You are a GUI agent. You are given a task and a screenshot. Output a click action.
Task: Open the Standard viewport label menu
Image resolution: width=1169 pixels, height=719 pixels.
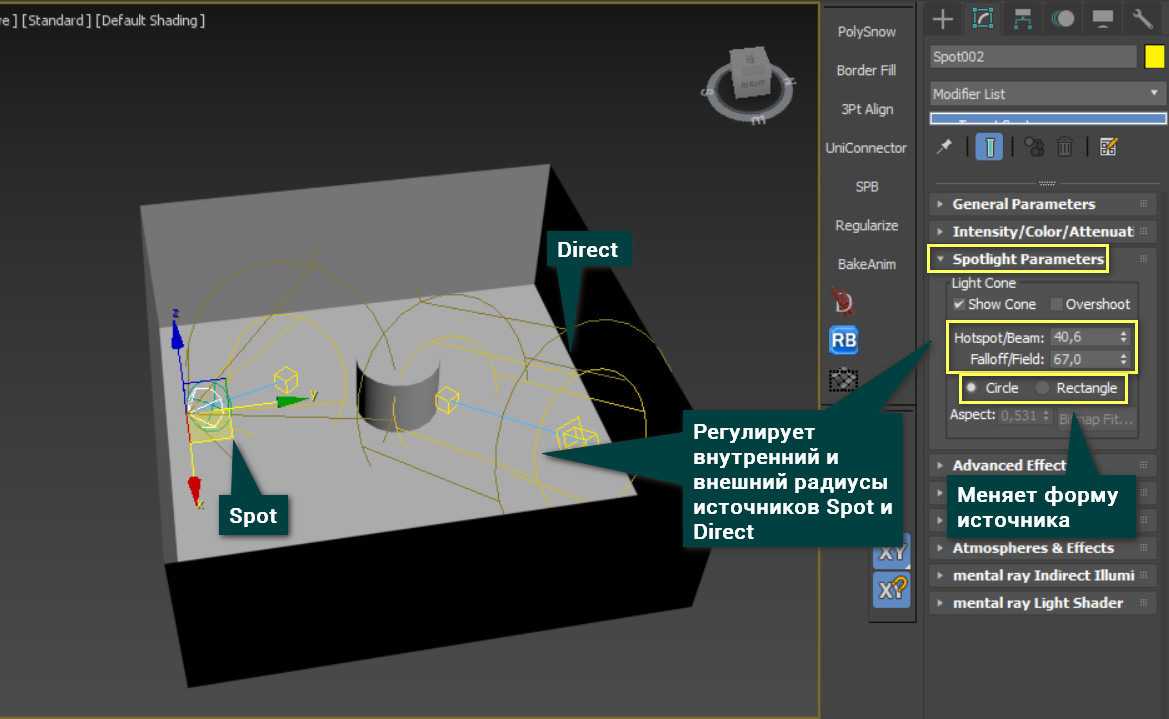pyautogui.click(x=56, y=20)
